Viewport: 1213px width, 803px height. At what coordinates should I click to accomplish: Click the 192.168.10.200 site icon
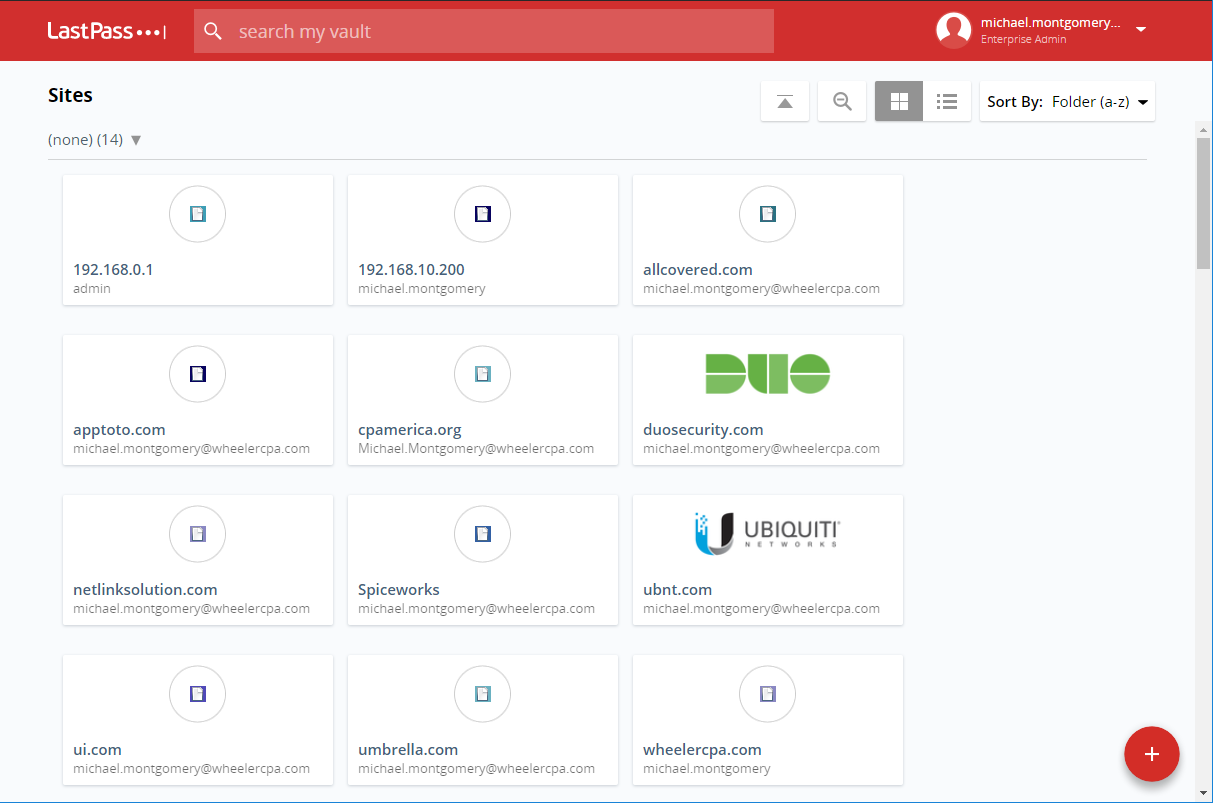pyautogui.click(x=483, y=213)
